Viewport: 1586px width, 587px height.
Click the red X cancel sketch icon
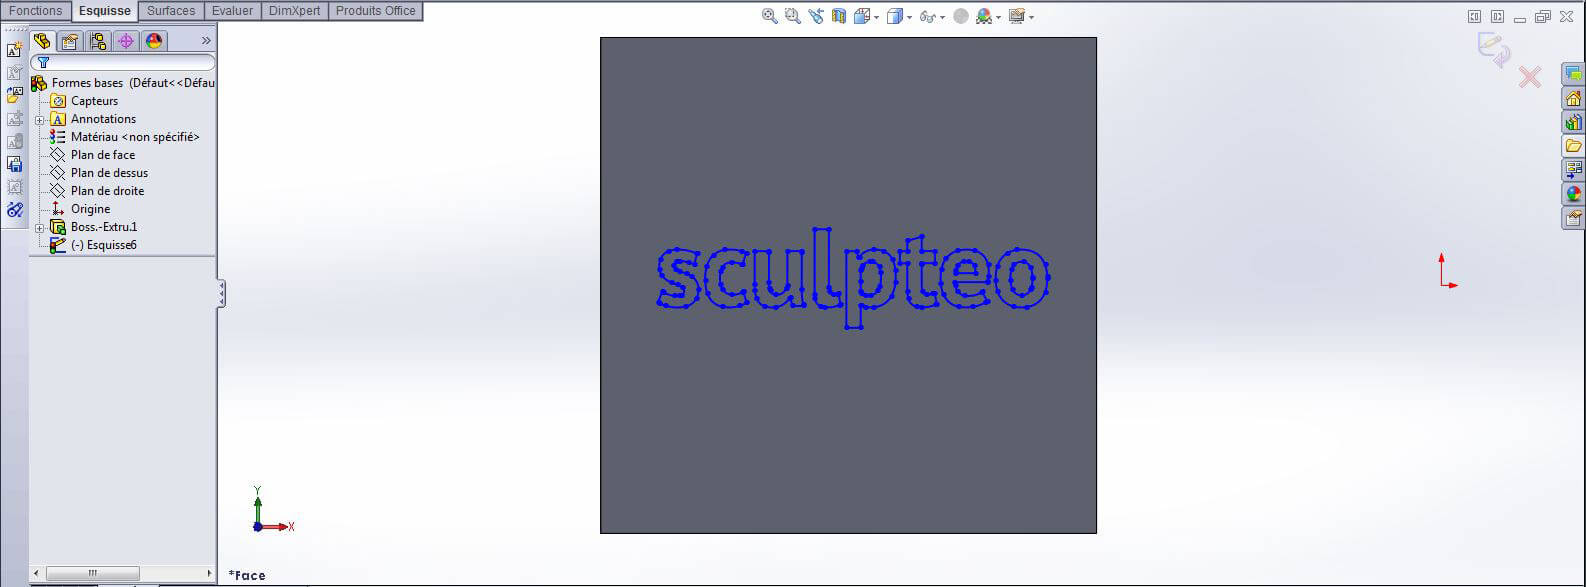pos(1529,77)
